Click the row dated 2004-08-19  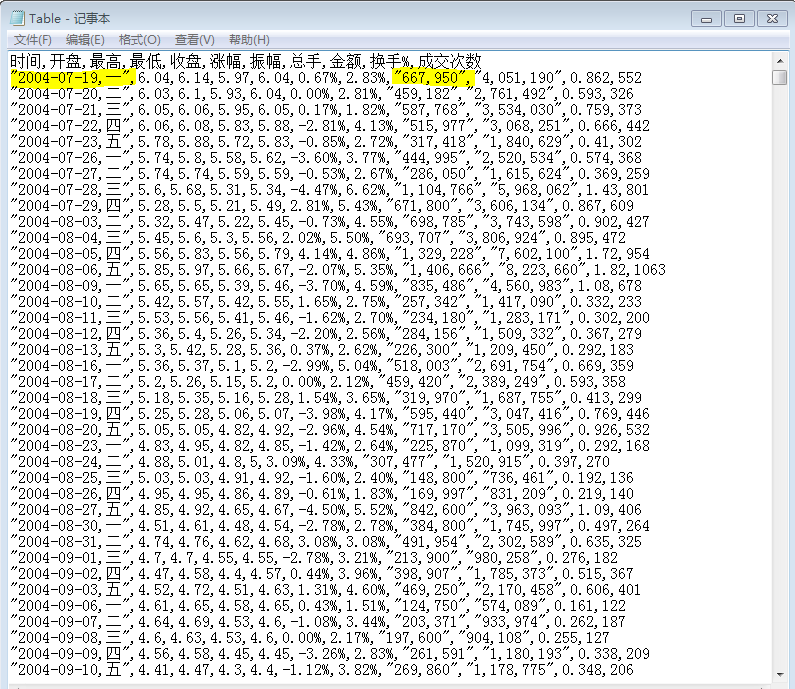pos(330,414)
